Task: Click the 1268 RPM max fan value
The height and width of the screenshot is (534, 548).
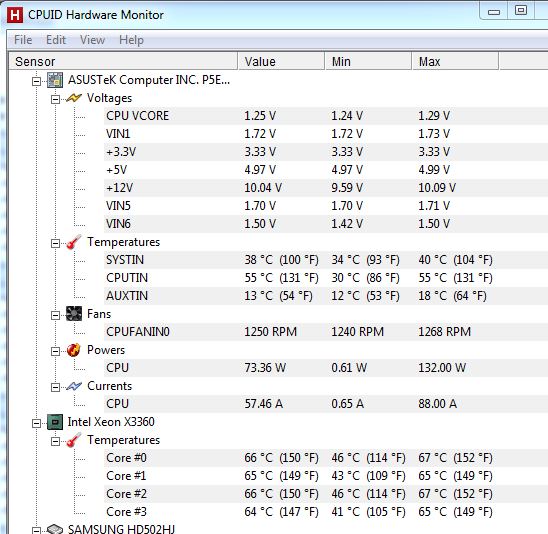Action: 445,332
